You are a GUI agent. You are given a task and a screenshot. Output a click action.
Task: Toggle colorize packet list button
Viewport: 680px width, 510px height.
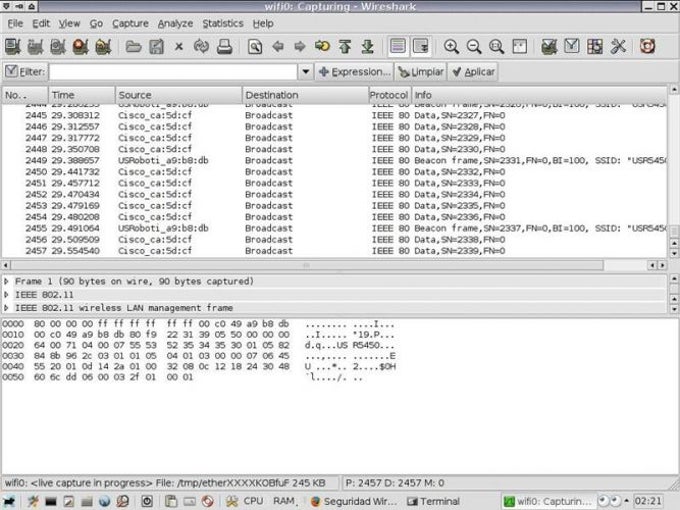pos(398,46)
